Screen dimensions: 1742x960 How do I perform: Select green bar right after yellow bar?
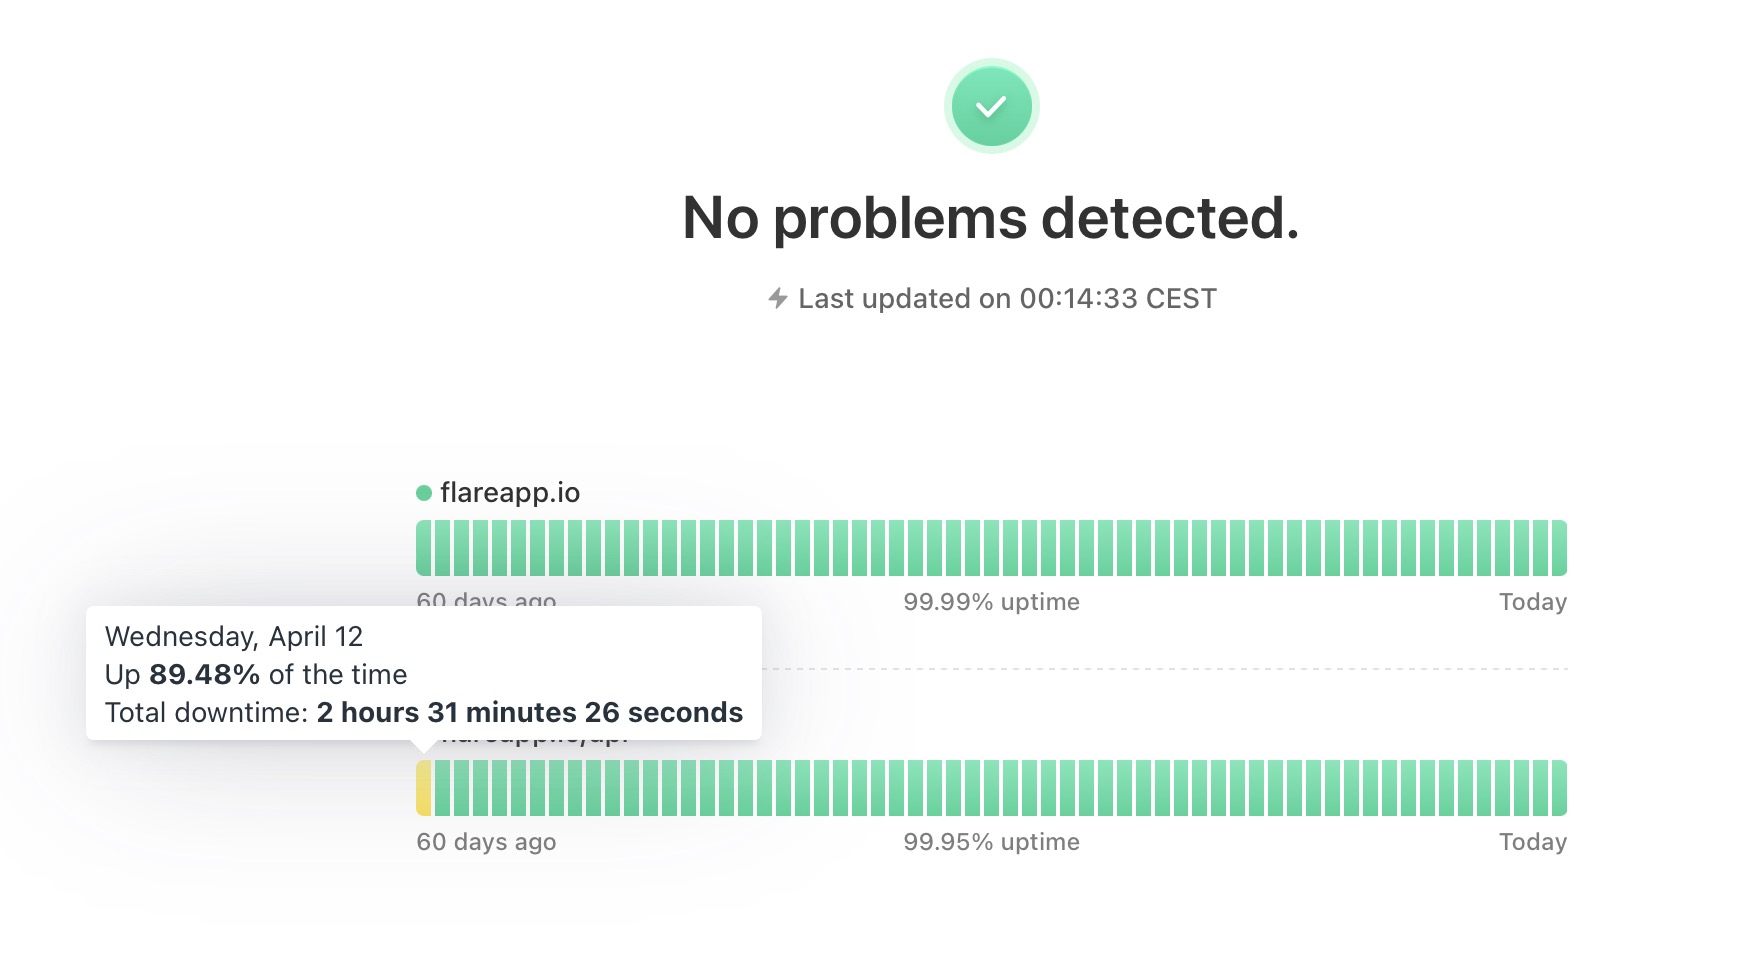tap(443, 788)
